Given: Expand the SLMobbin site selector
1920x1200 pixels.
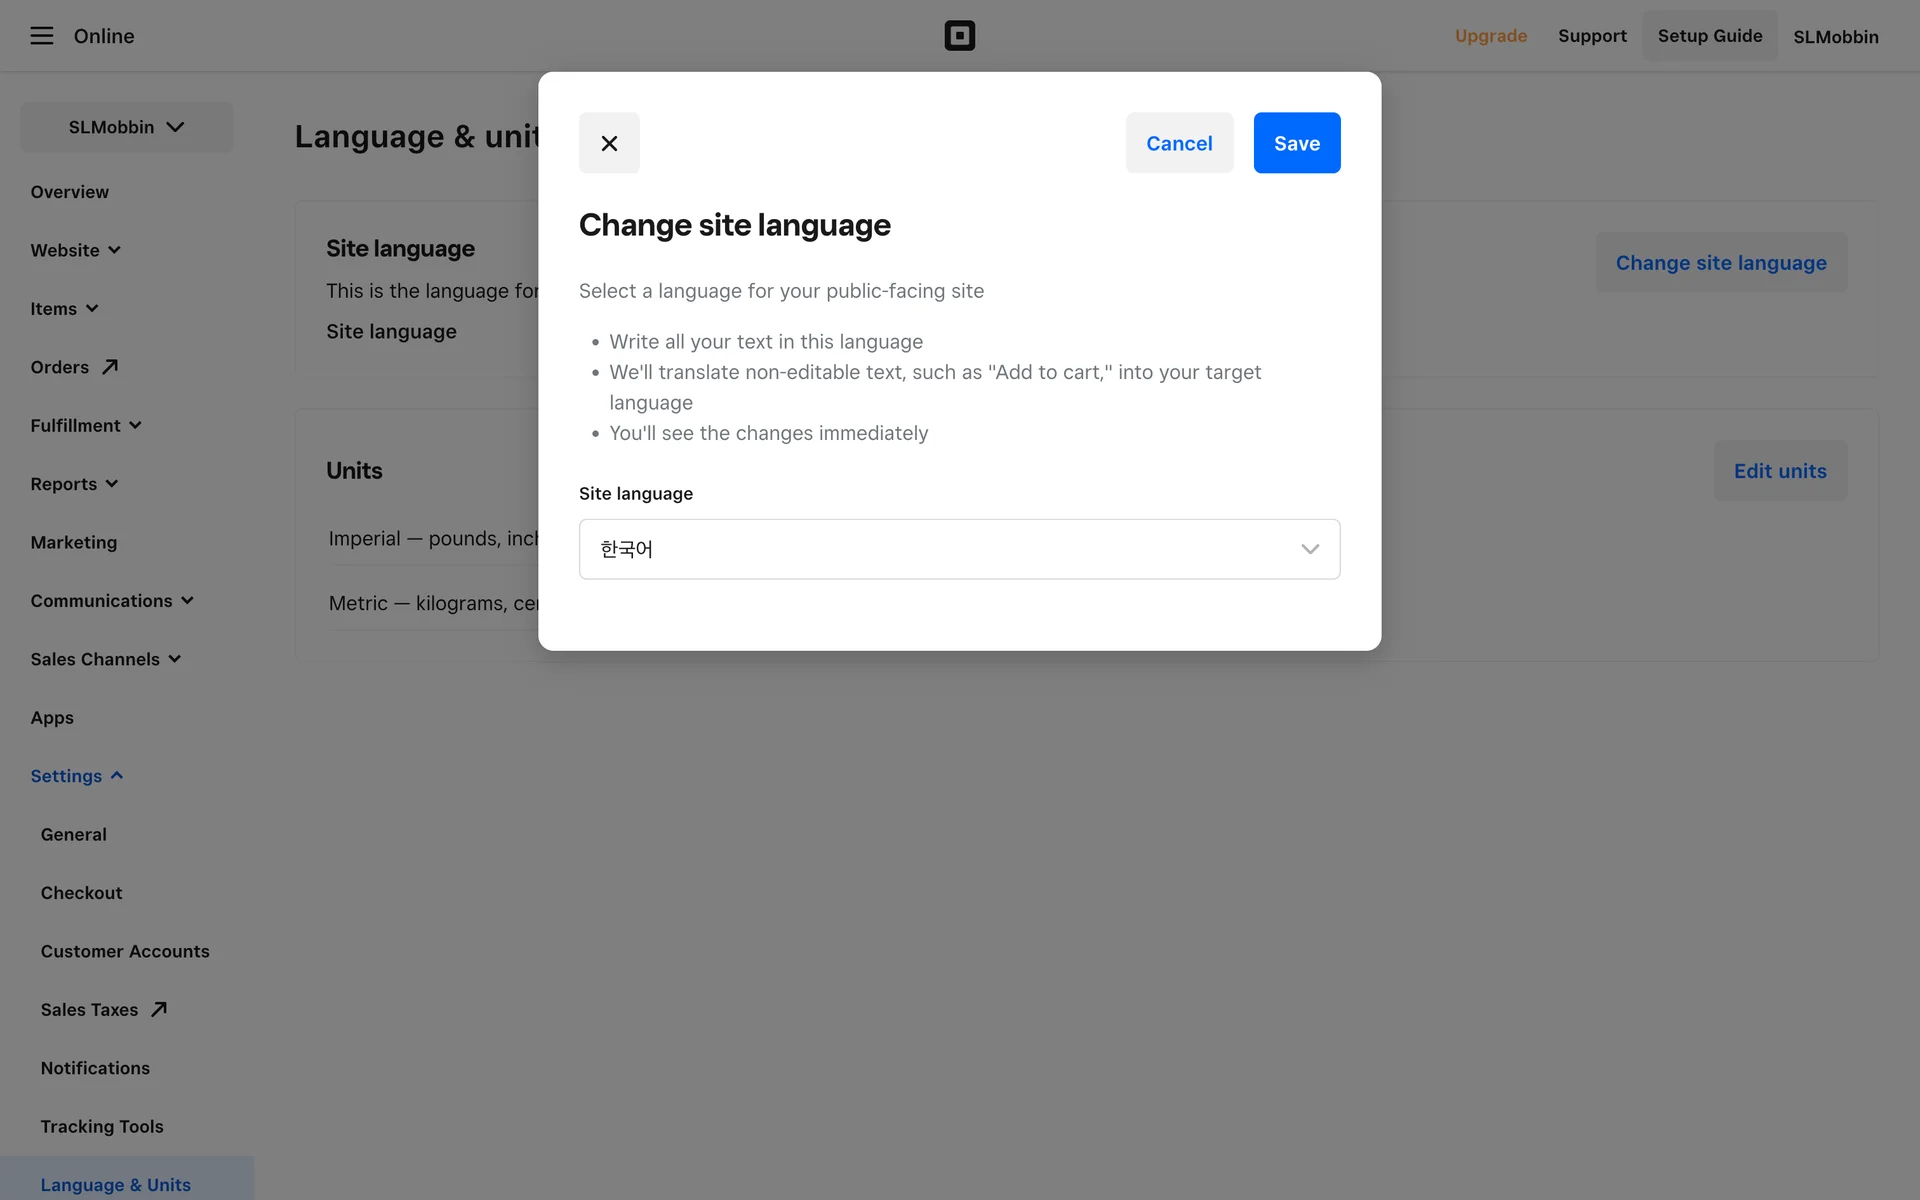Looking at the screenshot, I should 126,127.
